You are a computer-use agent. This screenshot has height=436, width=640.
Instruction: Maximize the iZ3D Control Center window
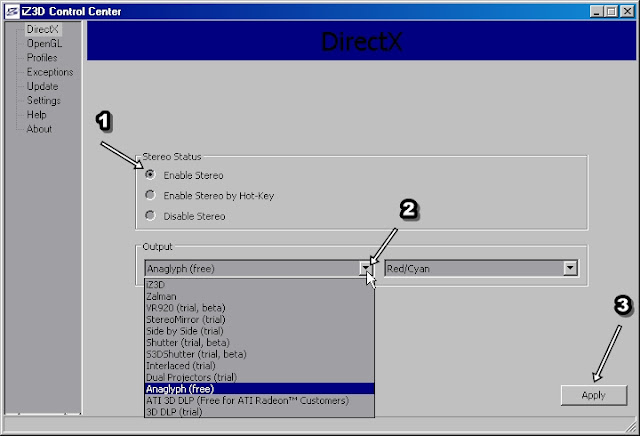pyautogui.click(x=611, y=11)
